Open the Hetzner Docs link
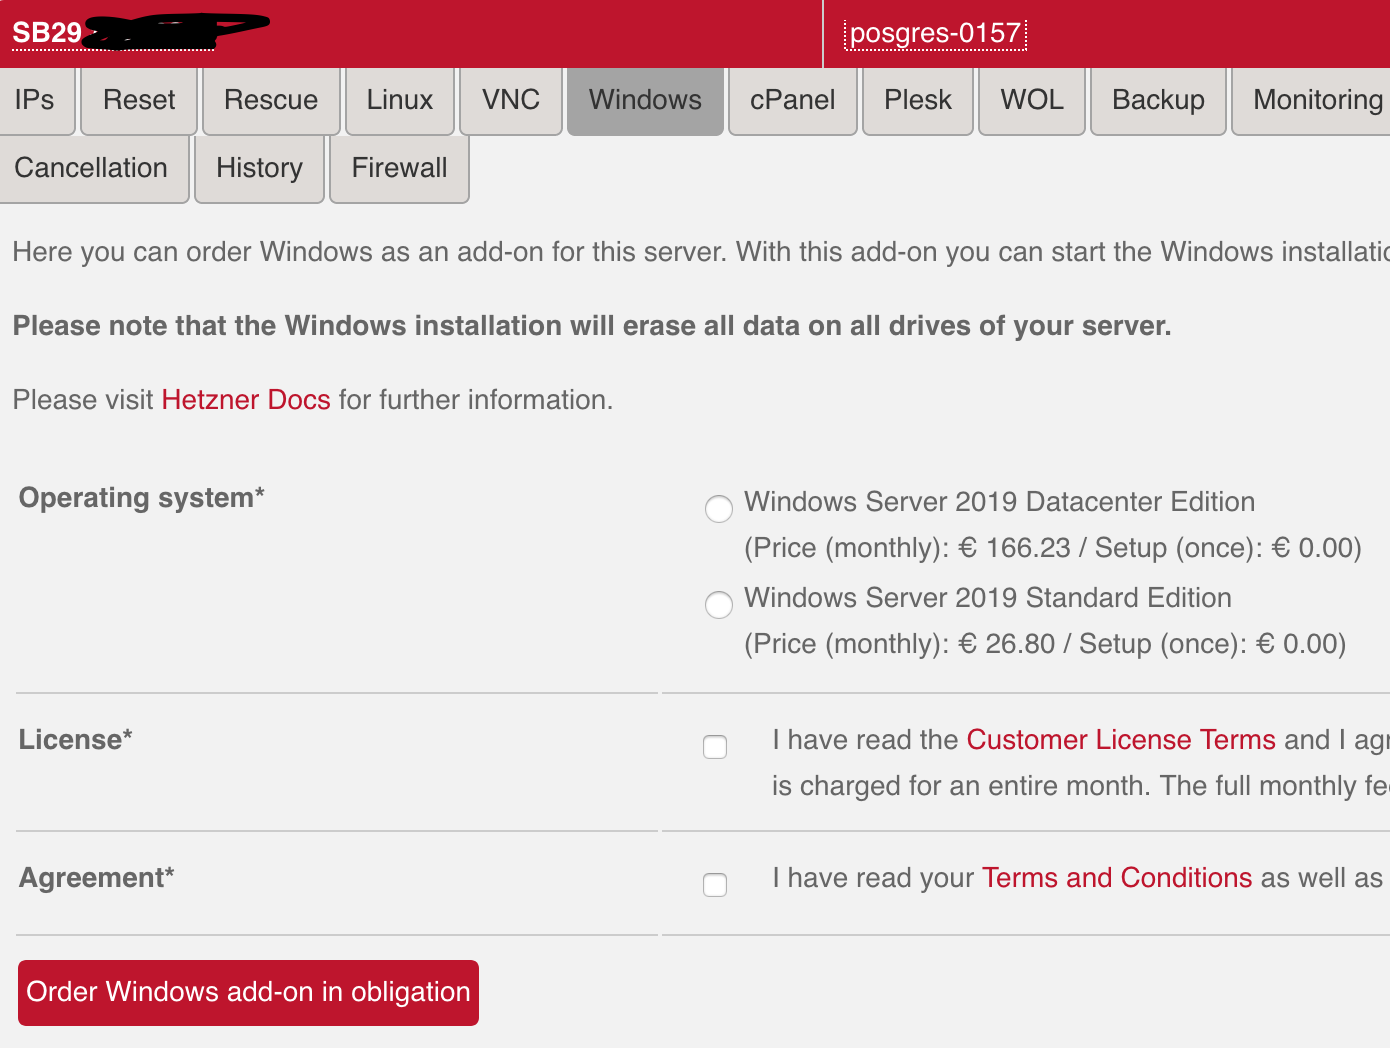This screenshot has width=1390, height=1048. [246, 400]
